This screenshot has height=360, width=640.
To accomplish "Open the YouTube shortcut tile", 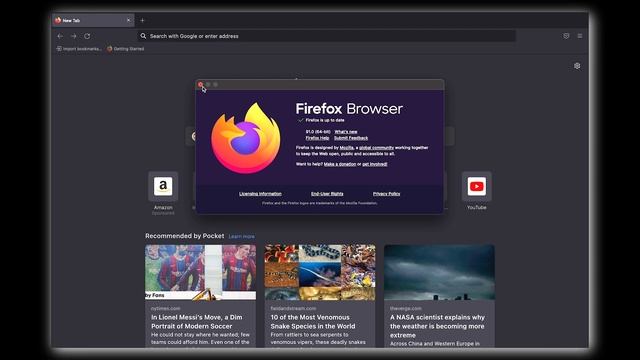I will click(477, 187).
